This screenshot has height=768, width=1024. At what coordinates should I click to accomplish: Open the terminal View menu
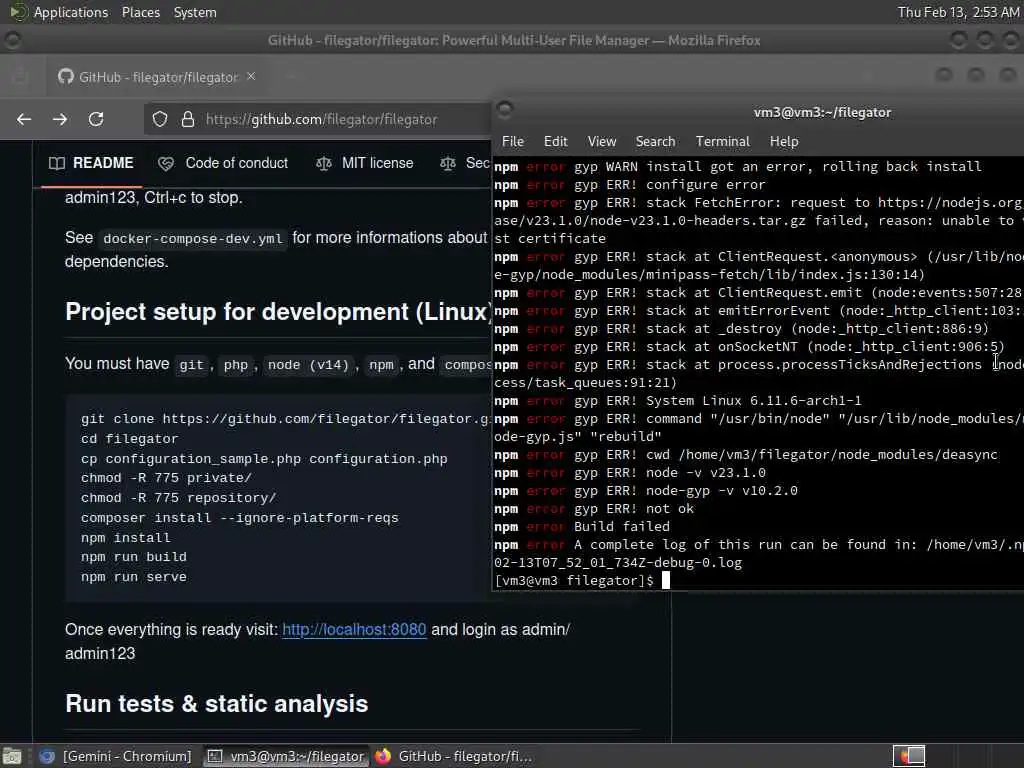click(601, 141)
